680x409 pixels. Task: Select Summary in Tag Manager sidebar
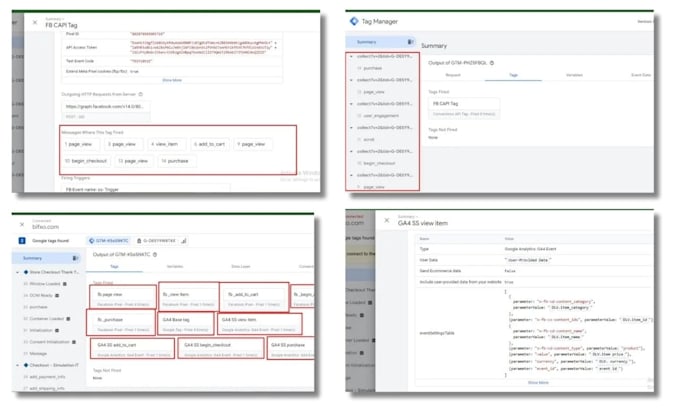pyautogui.click(x=366, y=42)
